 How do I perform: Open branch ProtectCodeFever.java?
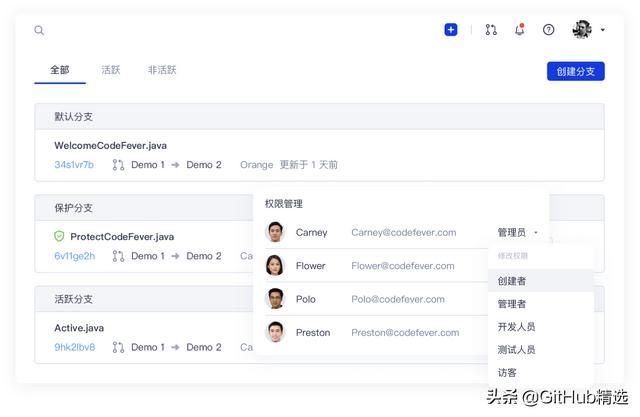(122, 237)
